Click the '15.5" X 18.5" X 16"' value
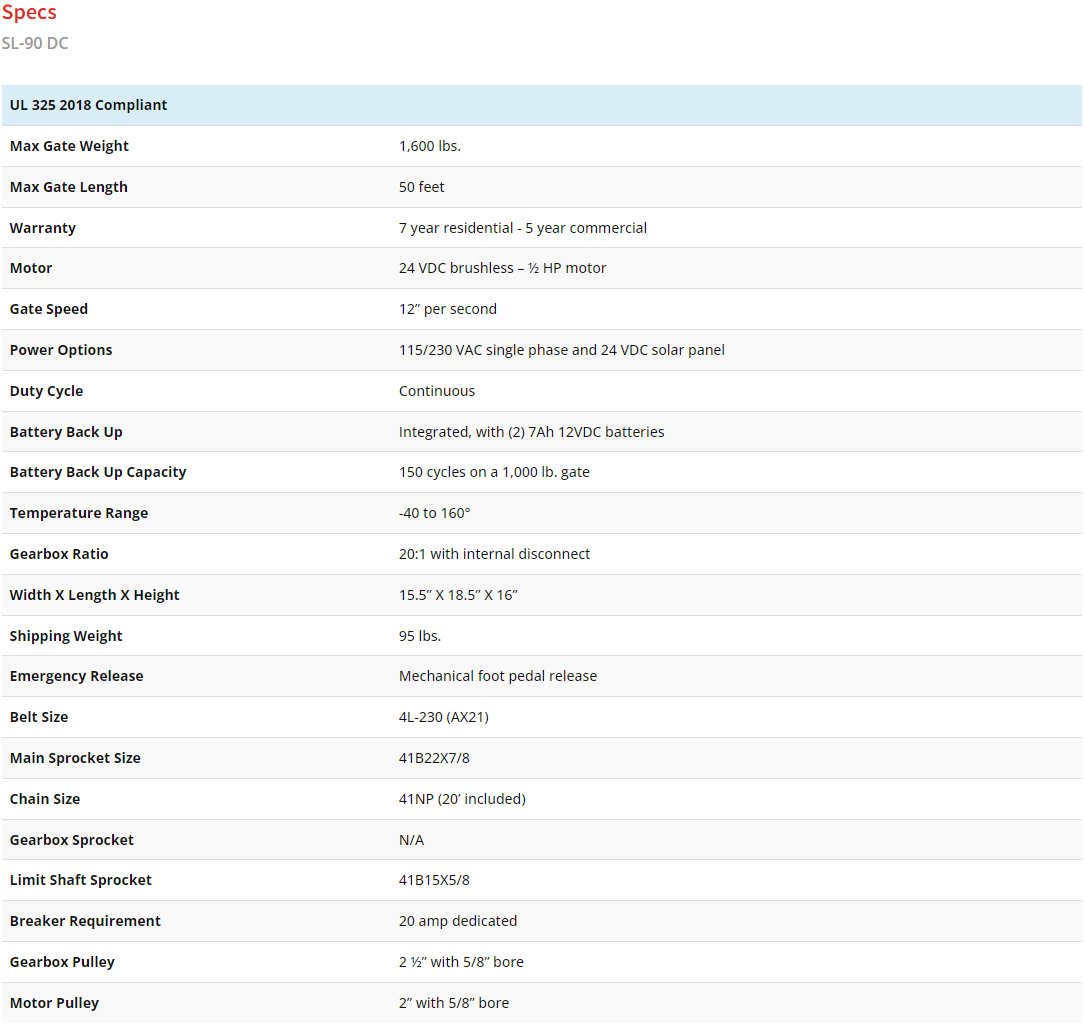Viewport: 1084px width, 1029px height. coord(458,595)
